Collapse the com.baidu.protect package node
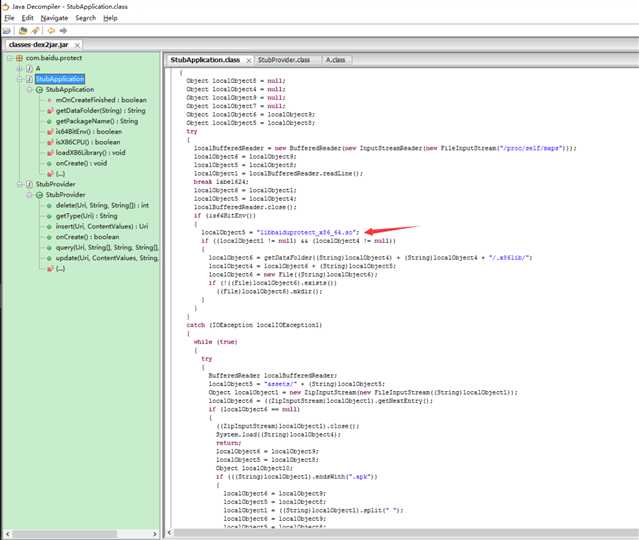 point(10,58)
